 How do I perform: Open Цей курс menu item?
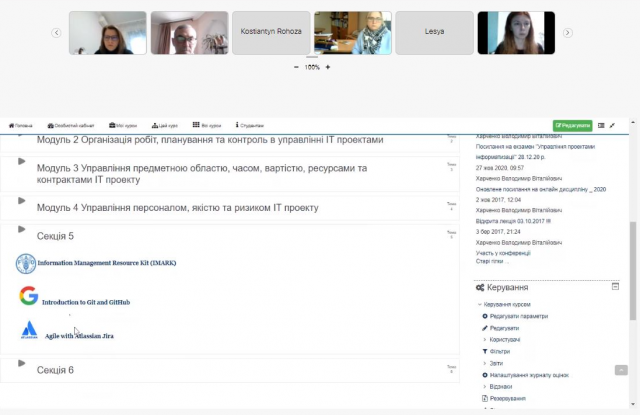[x=164, y=125]
